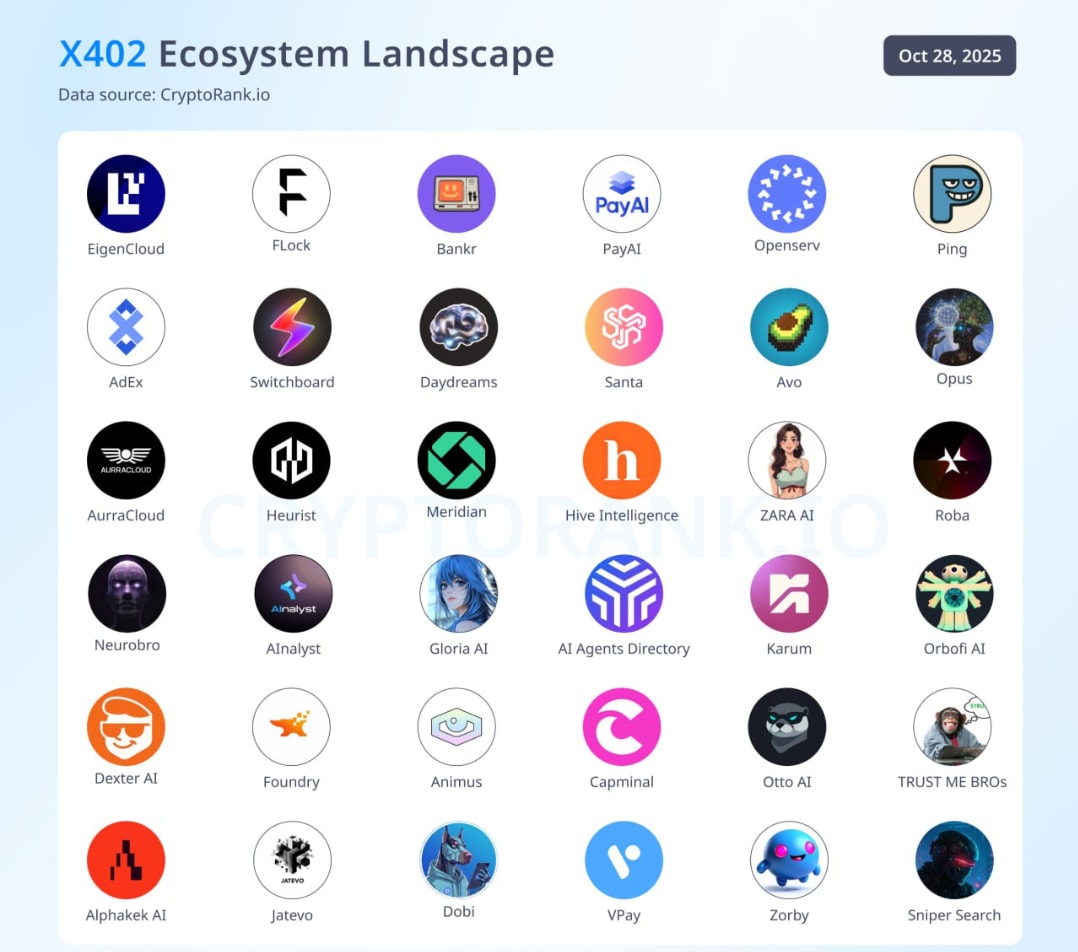Click the Roba star icon

click(x=952, y=461)
